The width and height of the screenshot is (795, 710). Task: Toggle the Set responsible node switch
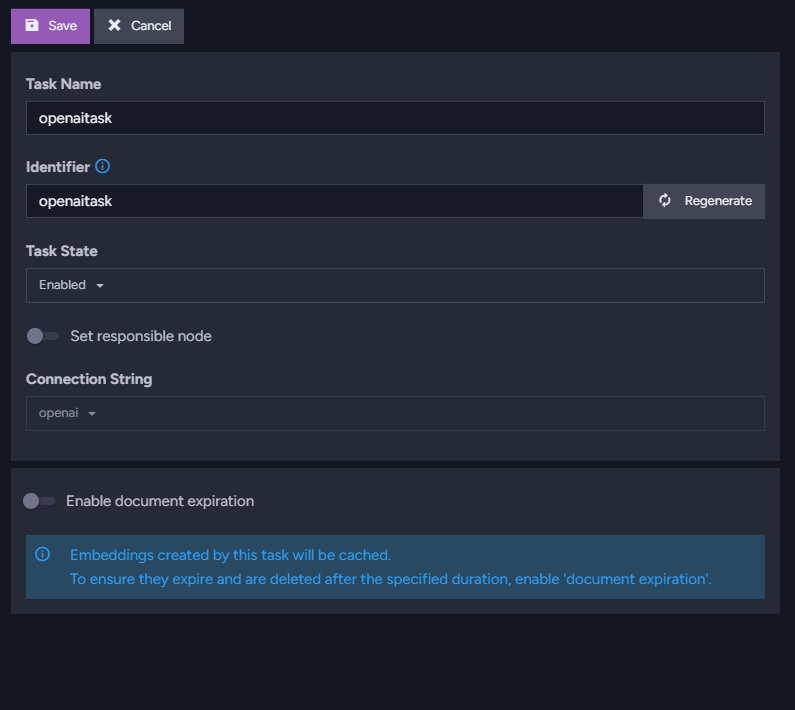[43, 336]
